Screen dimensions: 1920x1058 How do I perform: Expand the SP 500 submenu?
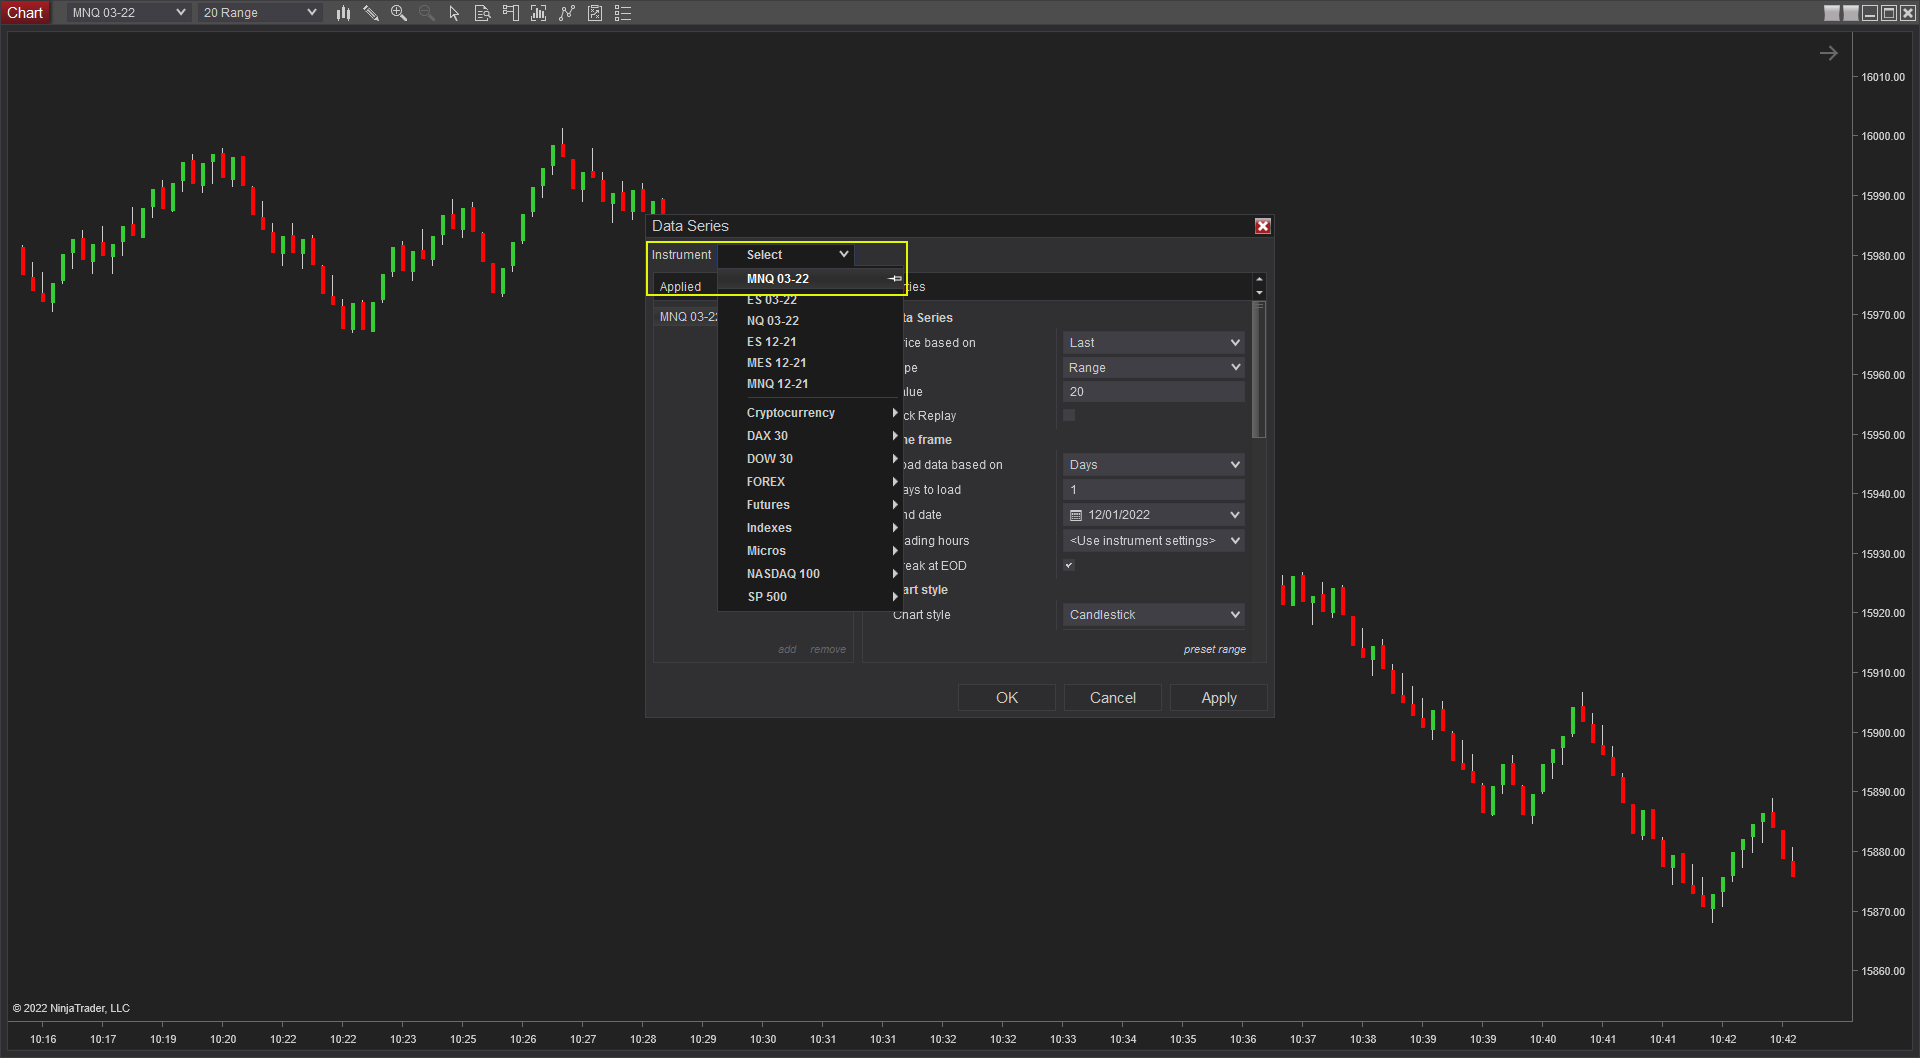click(810, 597)
